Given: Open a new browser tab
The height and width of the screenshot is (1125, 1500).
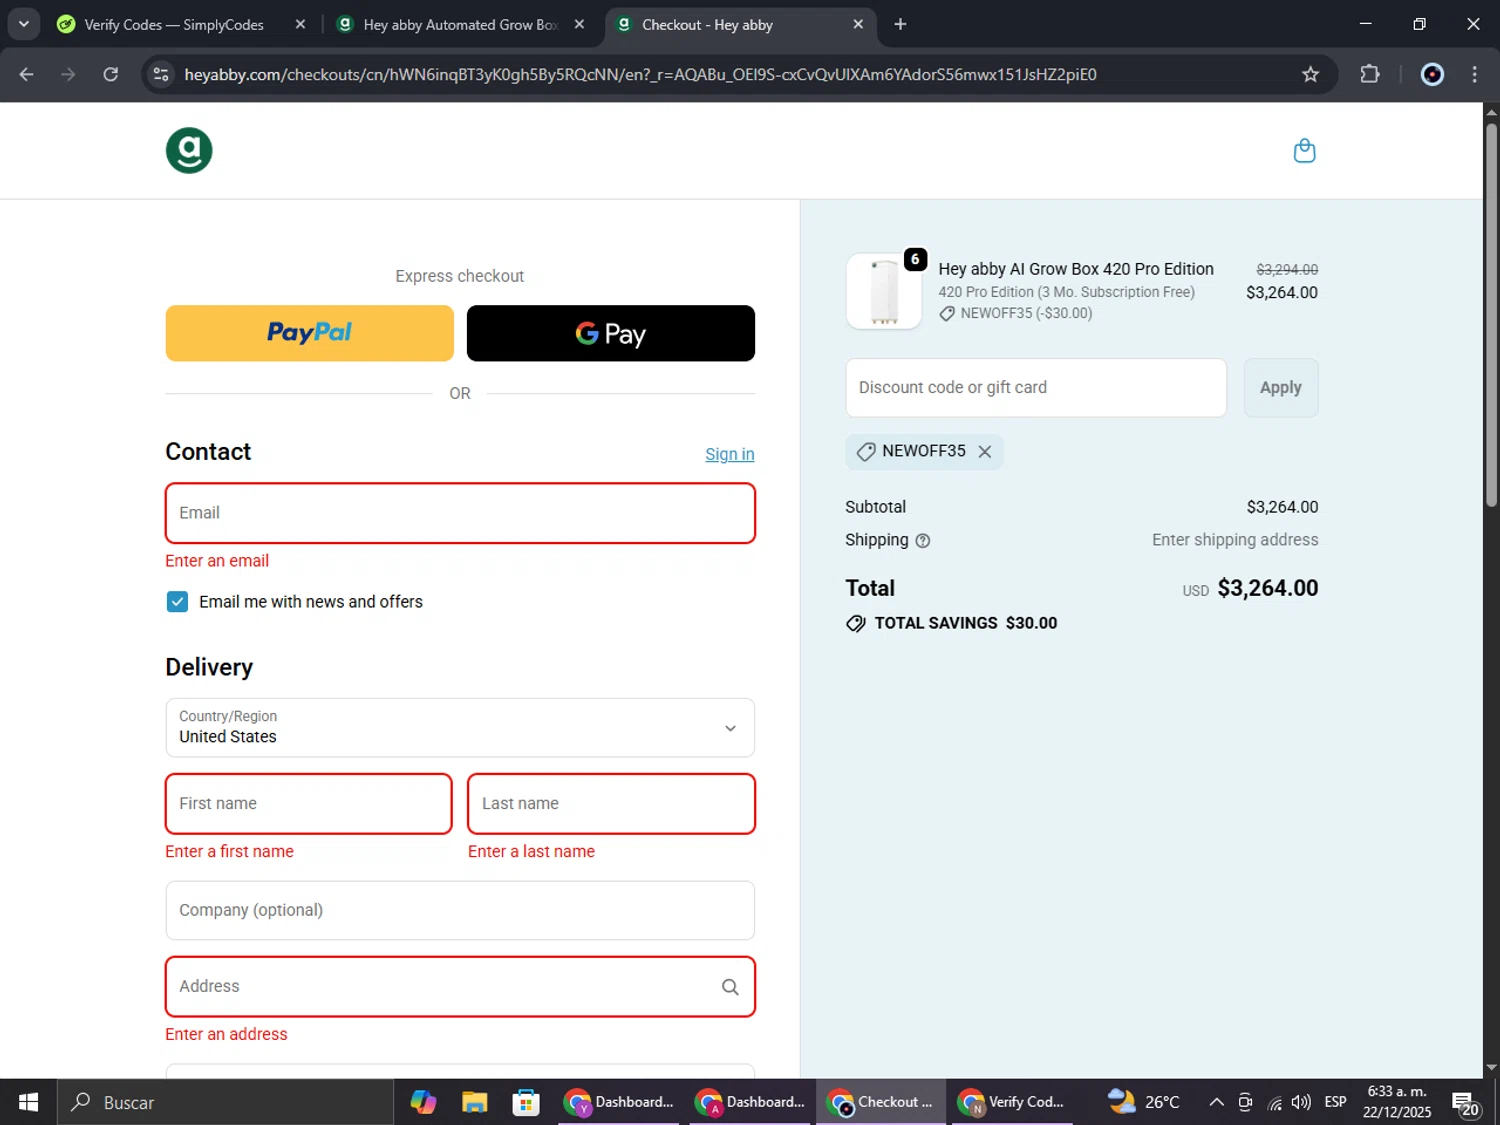Looking at the screenshot, I should 900,24.
